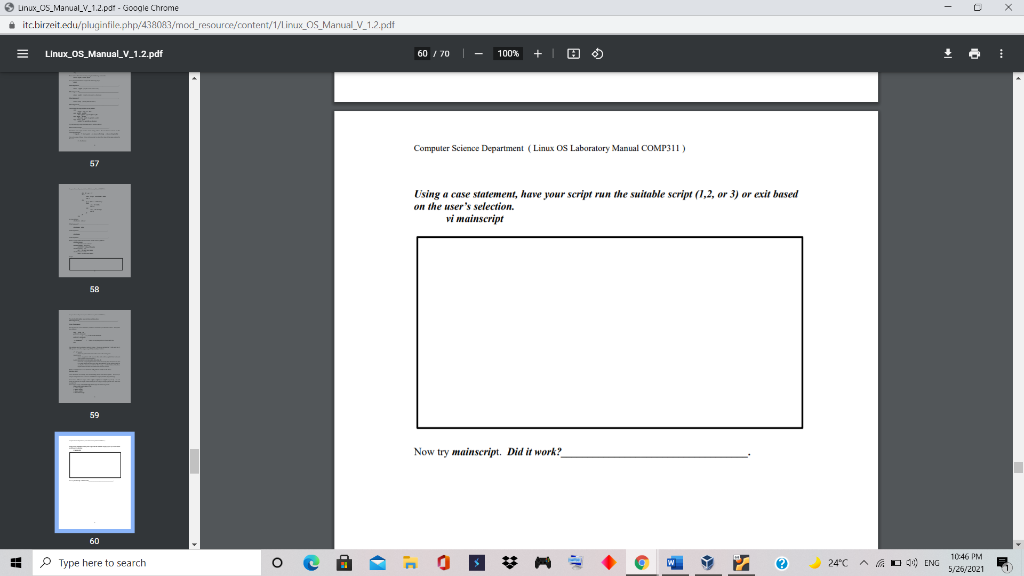Image resolution: width=1024 pixels, height=576 pixels.
Task: Open the weather 24°C widget
Action: [828, 562]
